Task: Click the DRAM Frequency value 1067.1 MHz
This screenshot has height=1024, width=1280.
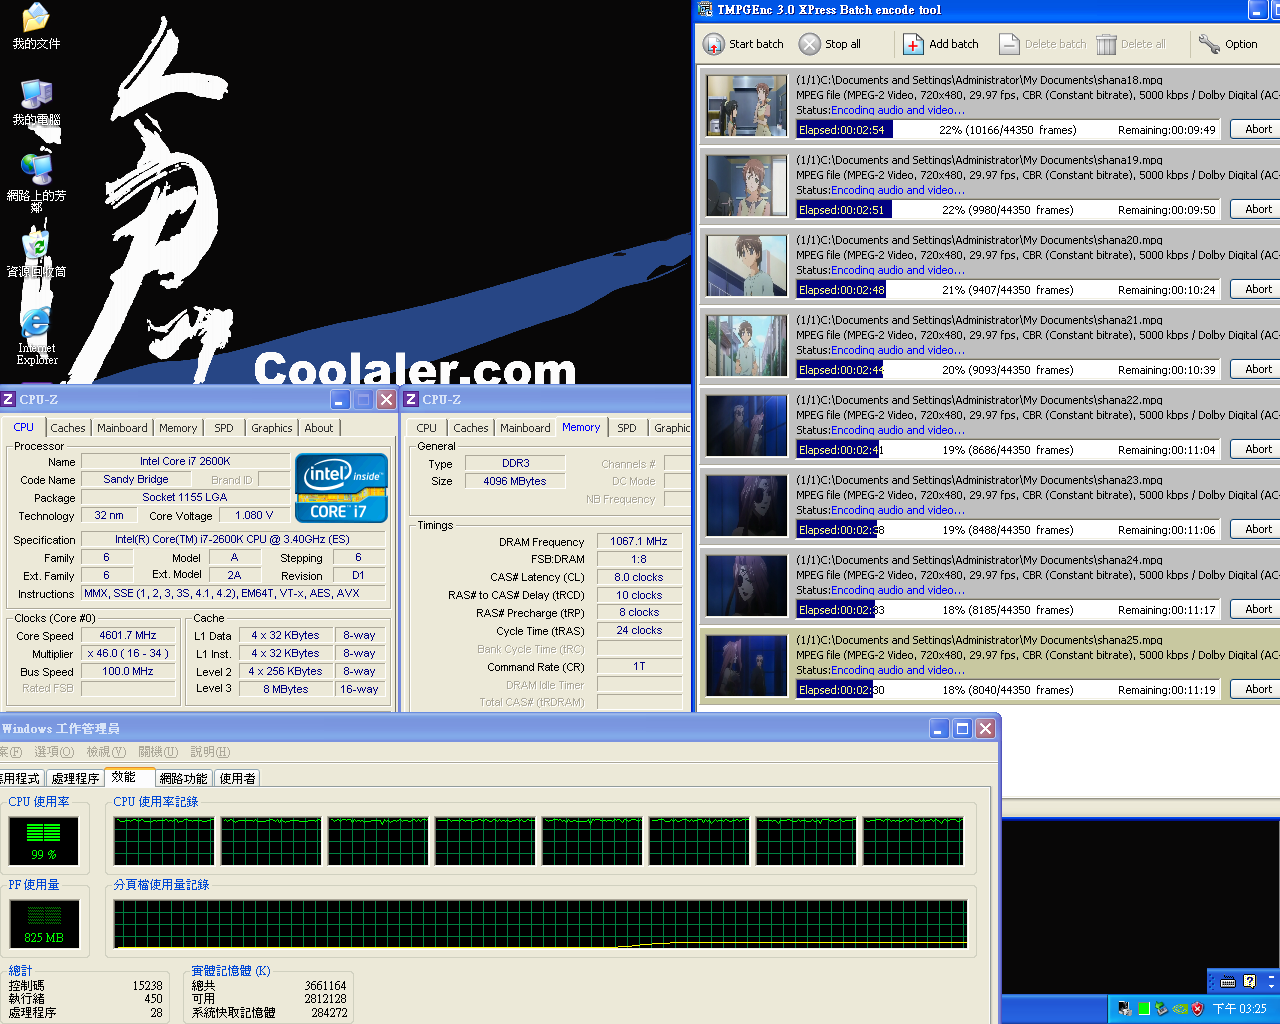Action: click(x=639, y=541)
